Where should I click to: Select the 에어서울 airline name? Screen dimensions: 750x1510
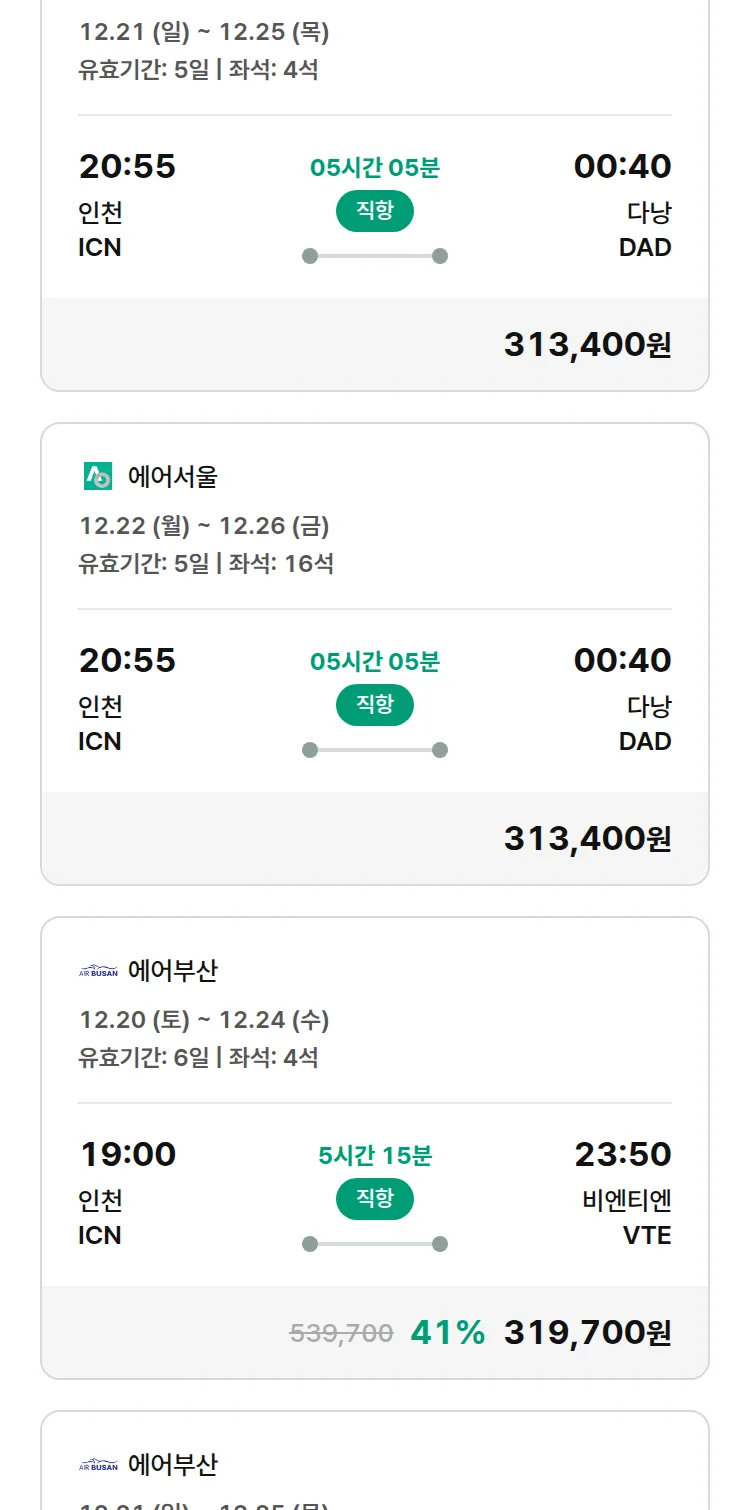(172, 477)
